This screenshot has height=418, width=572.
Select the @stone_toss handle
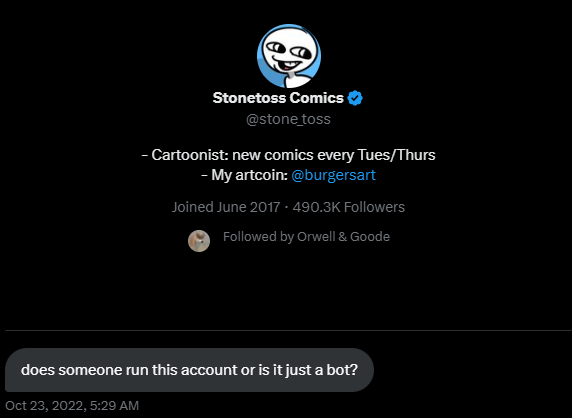click(288, 119)
